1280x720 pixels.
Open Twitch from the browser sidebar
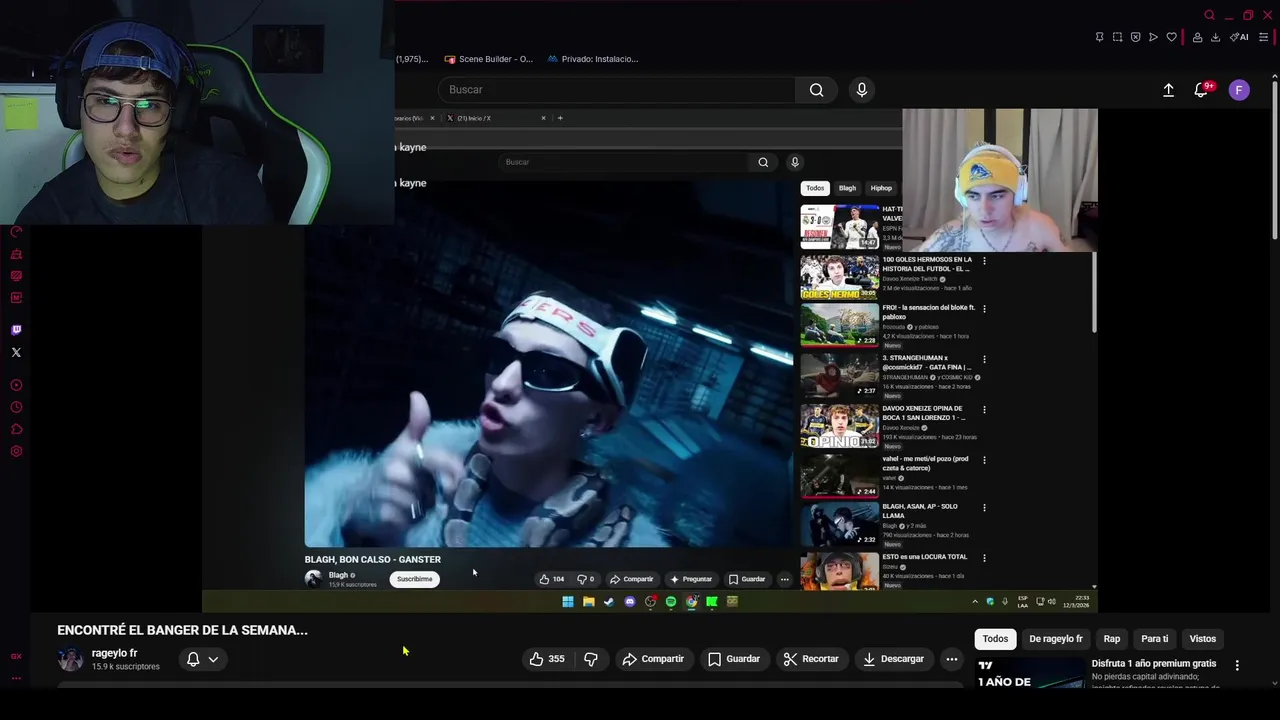click(x=16, y=330)
